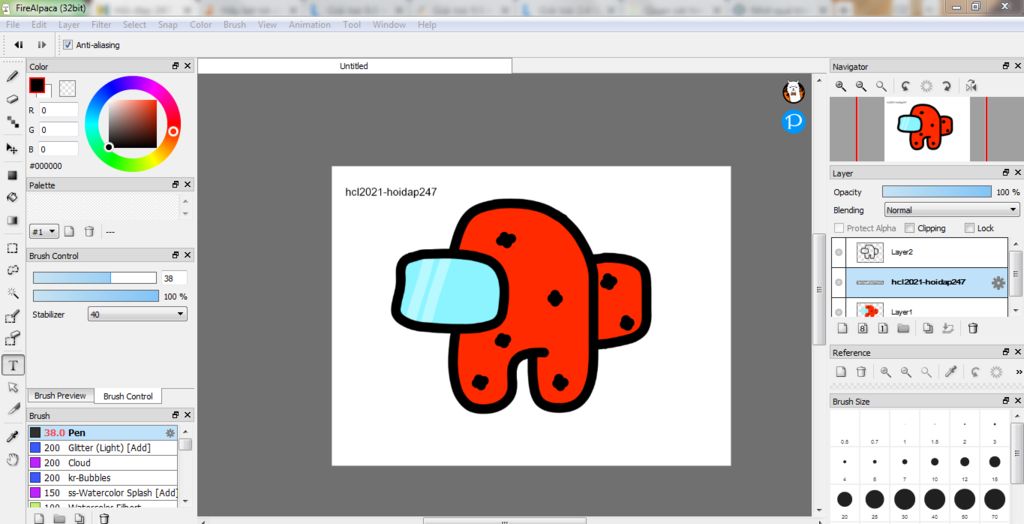This screenshot has width=1024, height=524.
Task: Flip canvas view in Navigator
Action: [x=971, y=86]
